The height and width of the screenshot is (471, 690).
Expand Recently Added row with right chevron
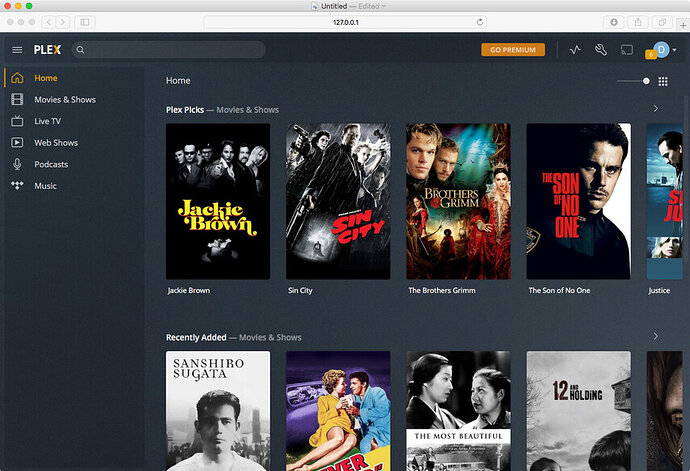pyautogui.click(x=656, y=336)
